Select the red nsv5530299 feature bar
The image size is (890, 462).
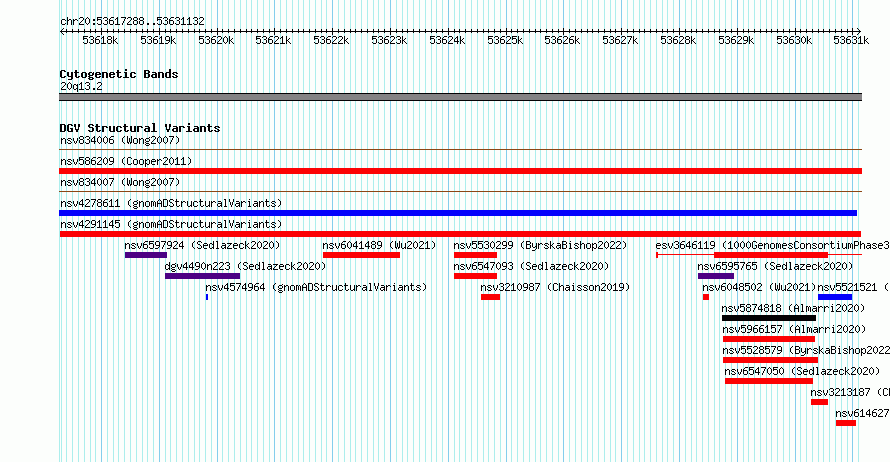[476, 255]
